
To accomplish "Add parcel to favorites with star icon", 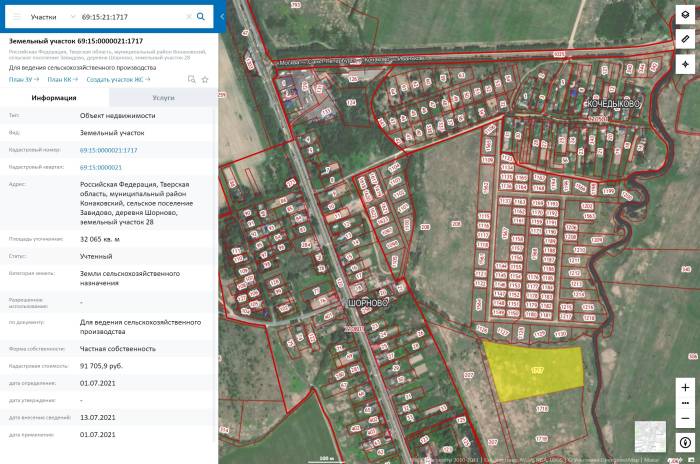I will coord(205,79).
